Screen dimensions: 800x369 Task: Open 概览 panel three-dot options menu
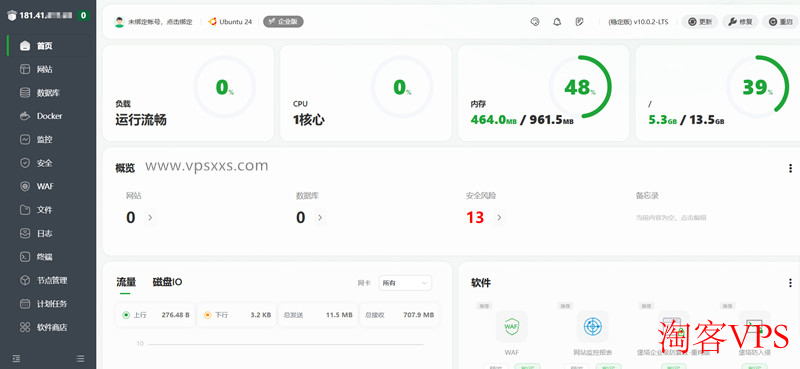790,168
